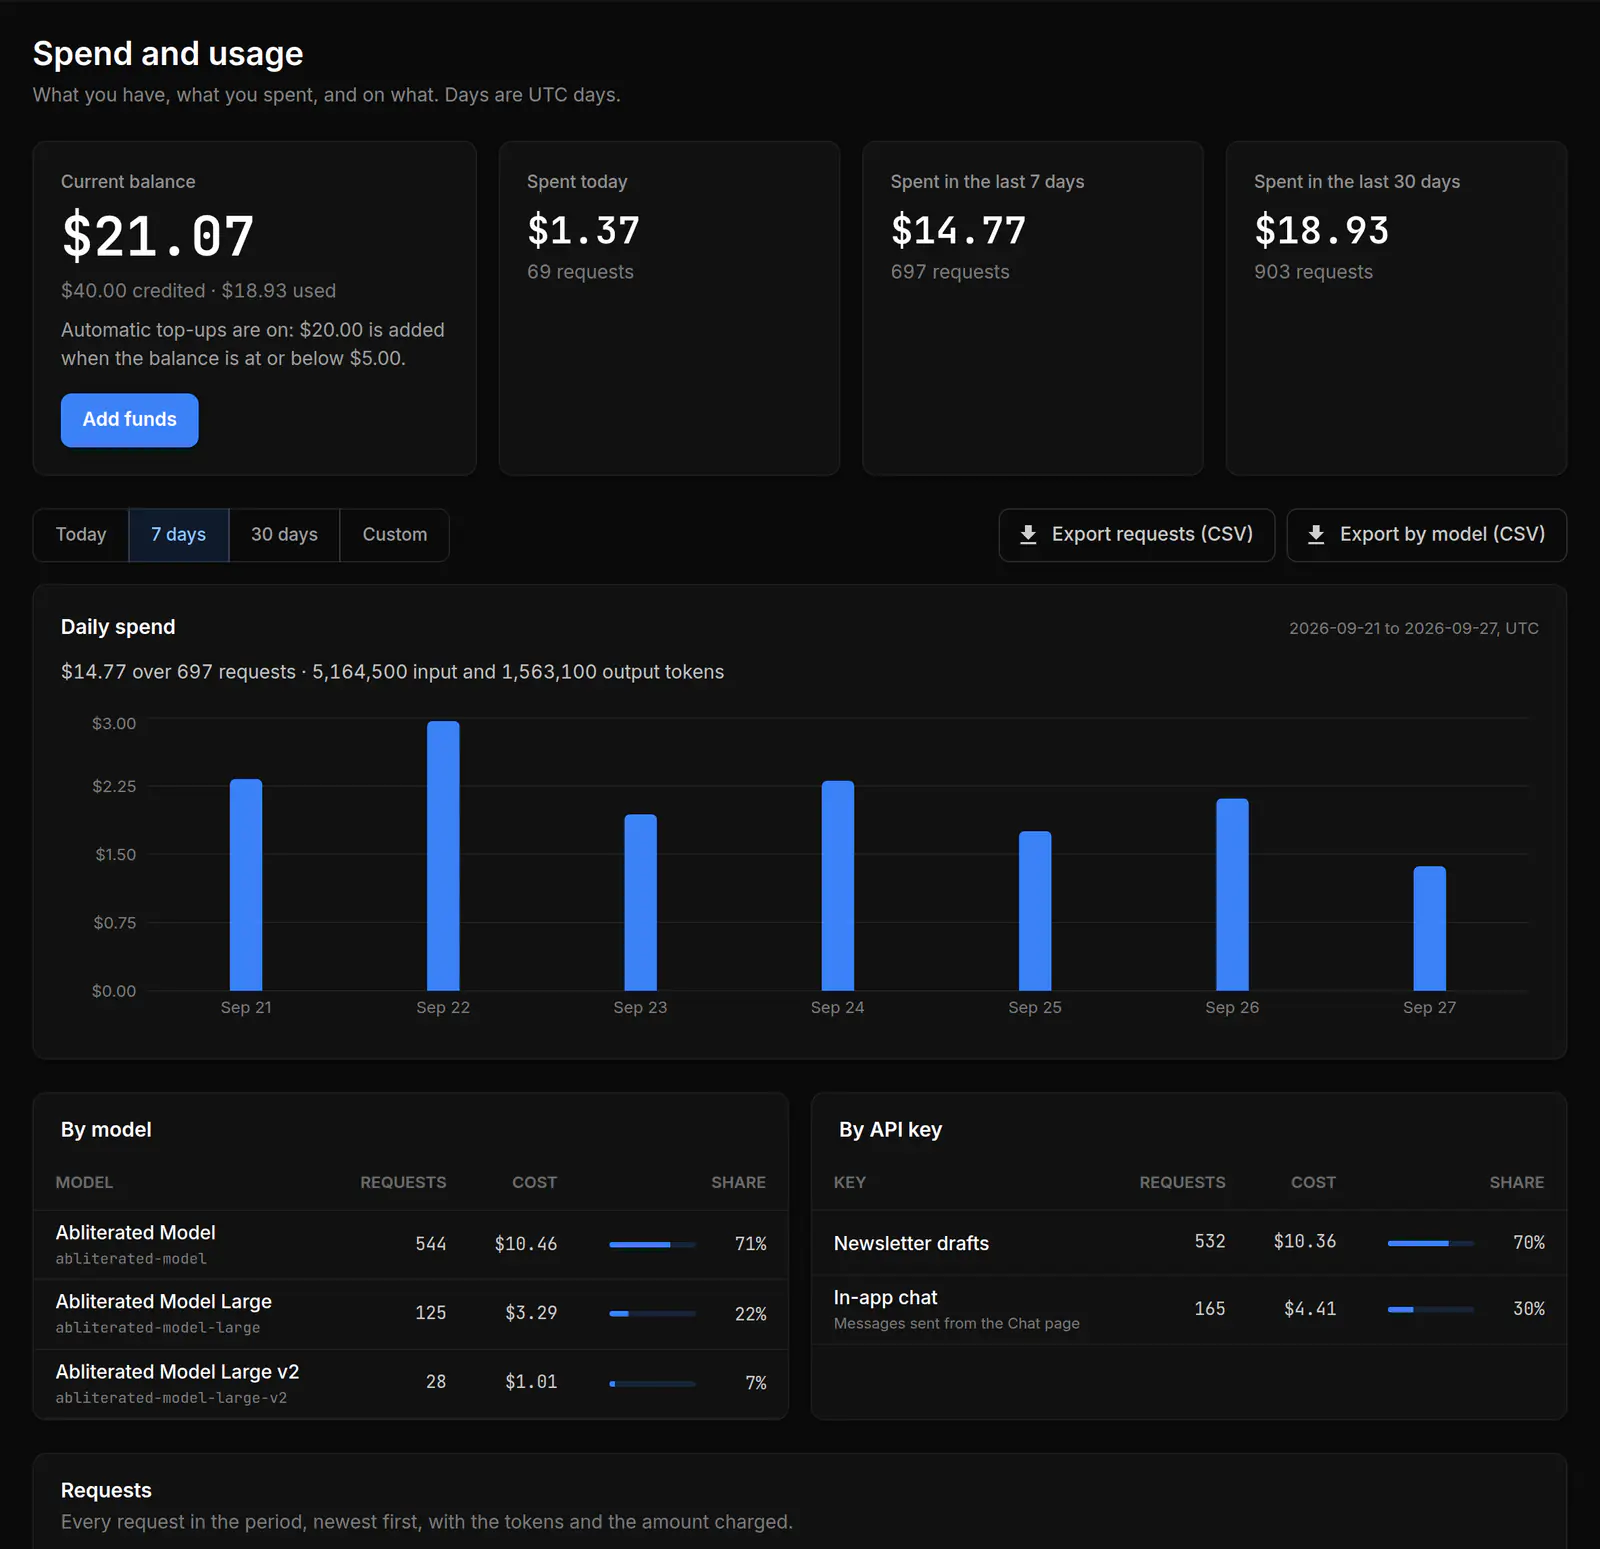Click the 'Abliterated Model' row name
The image size is (1600, 1549).
[136, 1233]
